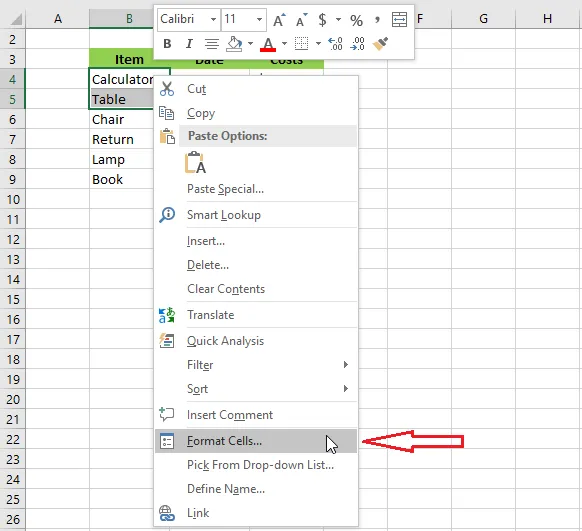Viewport: 582px width, 531px height.
Task: Choose Copy from the context menu
Action: coord(256,113)
